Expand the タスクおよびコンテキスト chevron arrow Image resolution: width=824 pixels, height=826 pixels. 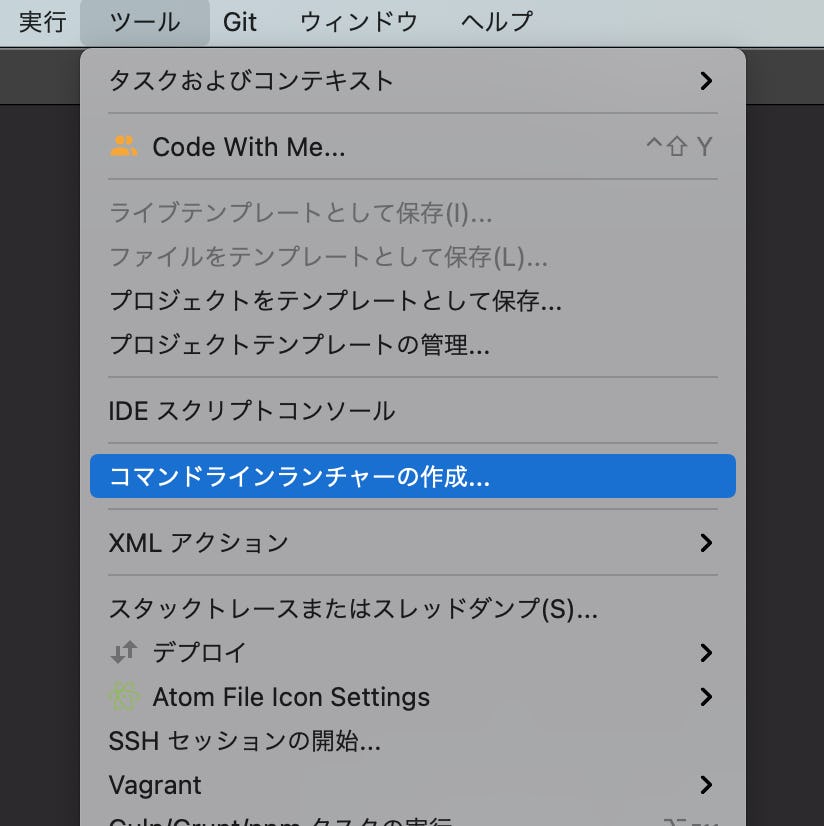(x=706, y=81)
